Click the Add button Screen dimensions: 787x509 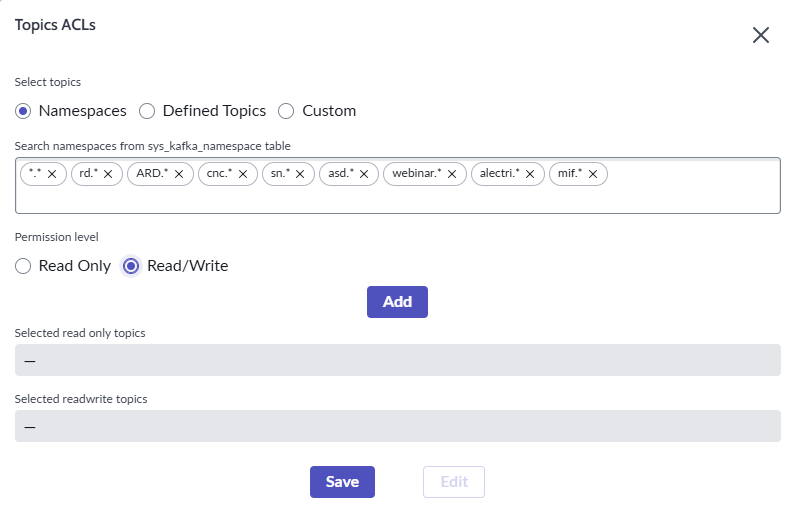coord(397,302)
